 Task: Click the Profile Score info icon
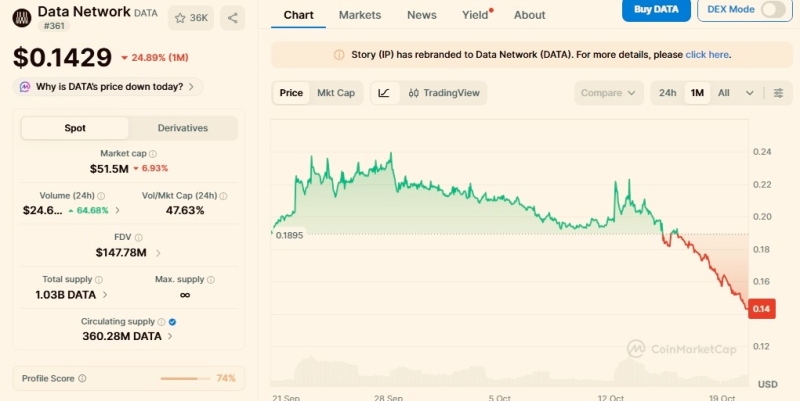[82, 379]
